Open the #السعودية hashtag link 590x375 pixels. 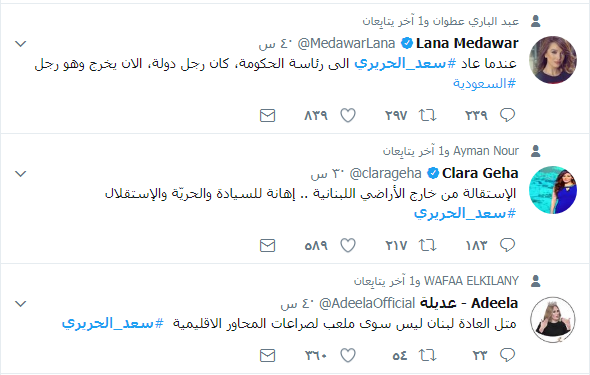pyautogui.click(x=484, y=83)
